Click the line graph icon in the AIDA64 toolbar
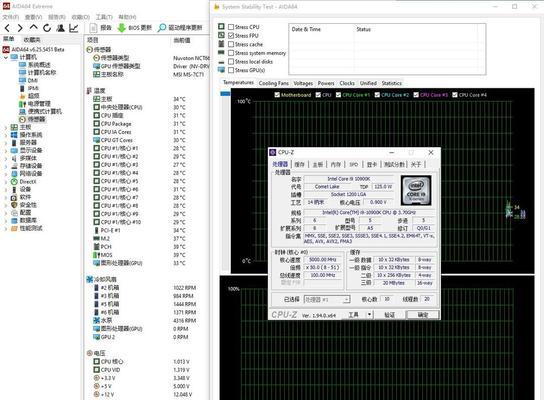 coord(74,28)
